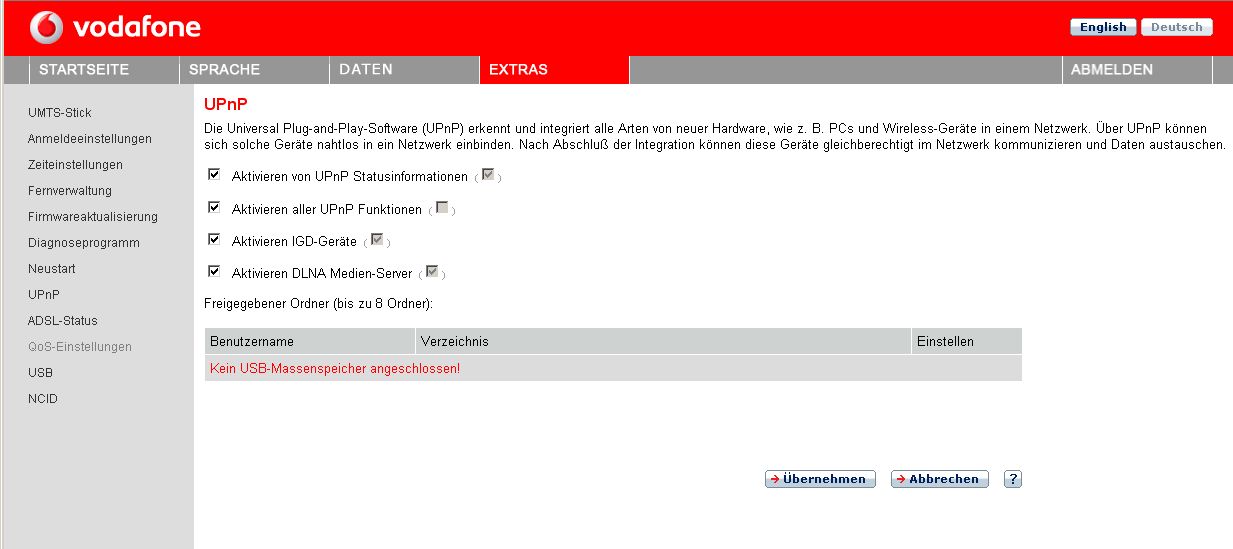Click the Abbrechen button
The width and height of the screenshot is (1233, 549).
click(940, 479)
